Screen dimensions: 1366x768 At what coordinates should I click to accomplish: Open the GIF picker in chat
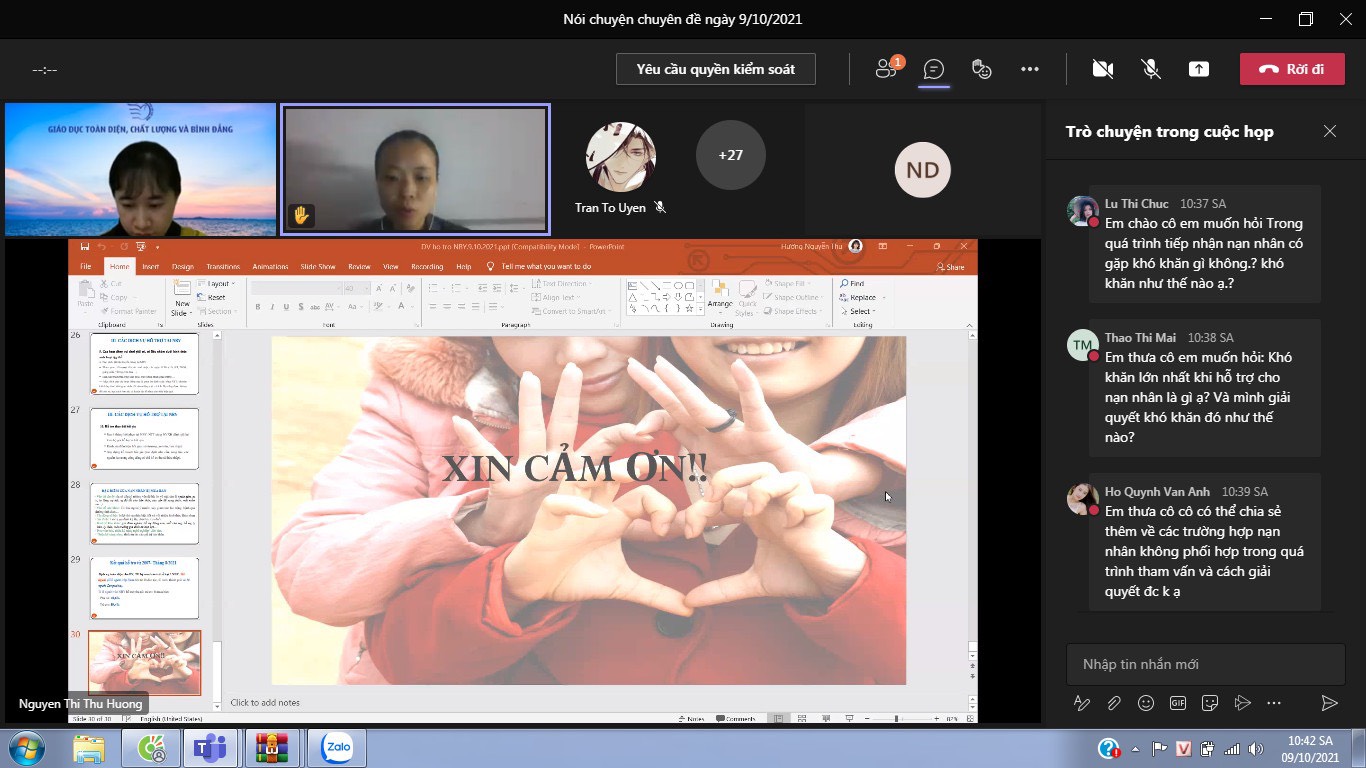point(1178,703)
